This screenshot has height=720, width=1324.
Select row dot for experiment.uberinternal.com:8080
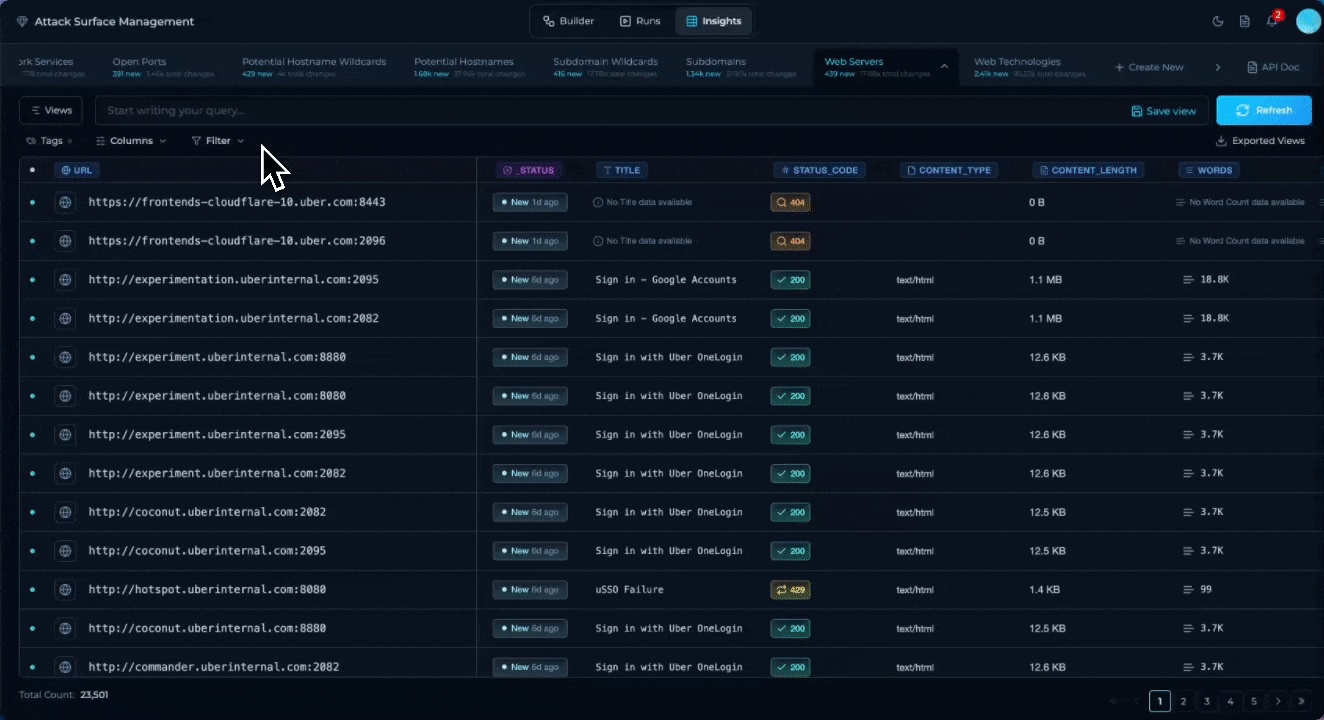click(x=32, y=396)
